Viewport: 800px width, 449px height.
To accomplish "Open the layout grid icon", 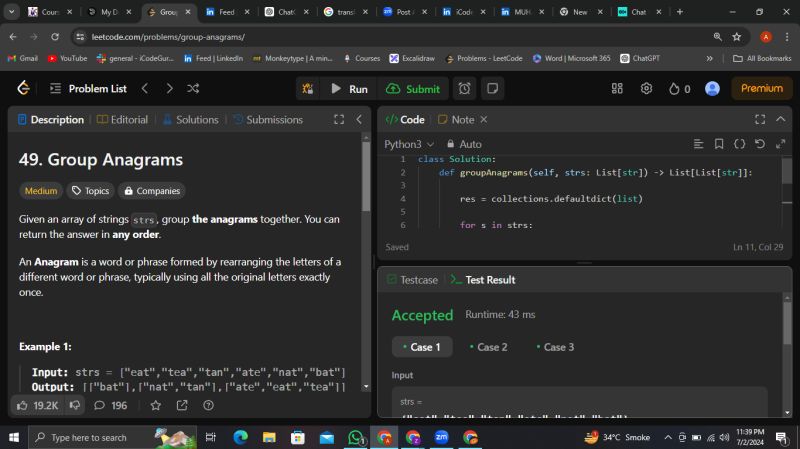I will [617, 89].
